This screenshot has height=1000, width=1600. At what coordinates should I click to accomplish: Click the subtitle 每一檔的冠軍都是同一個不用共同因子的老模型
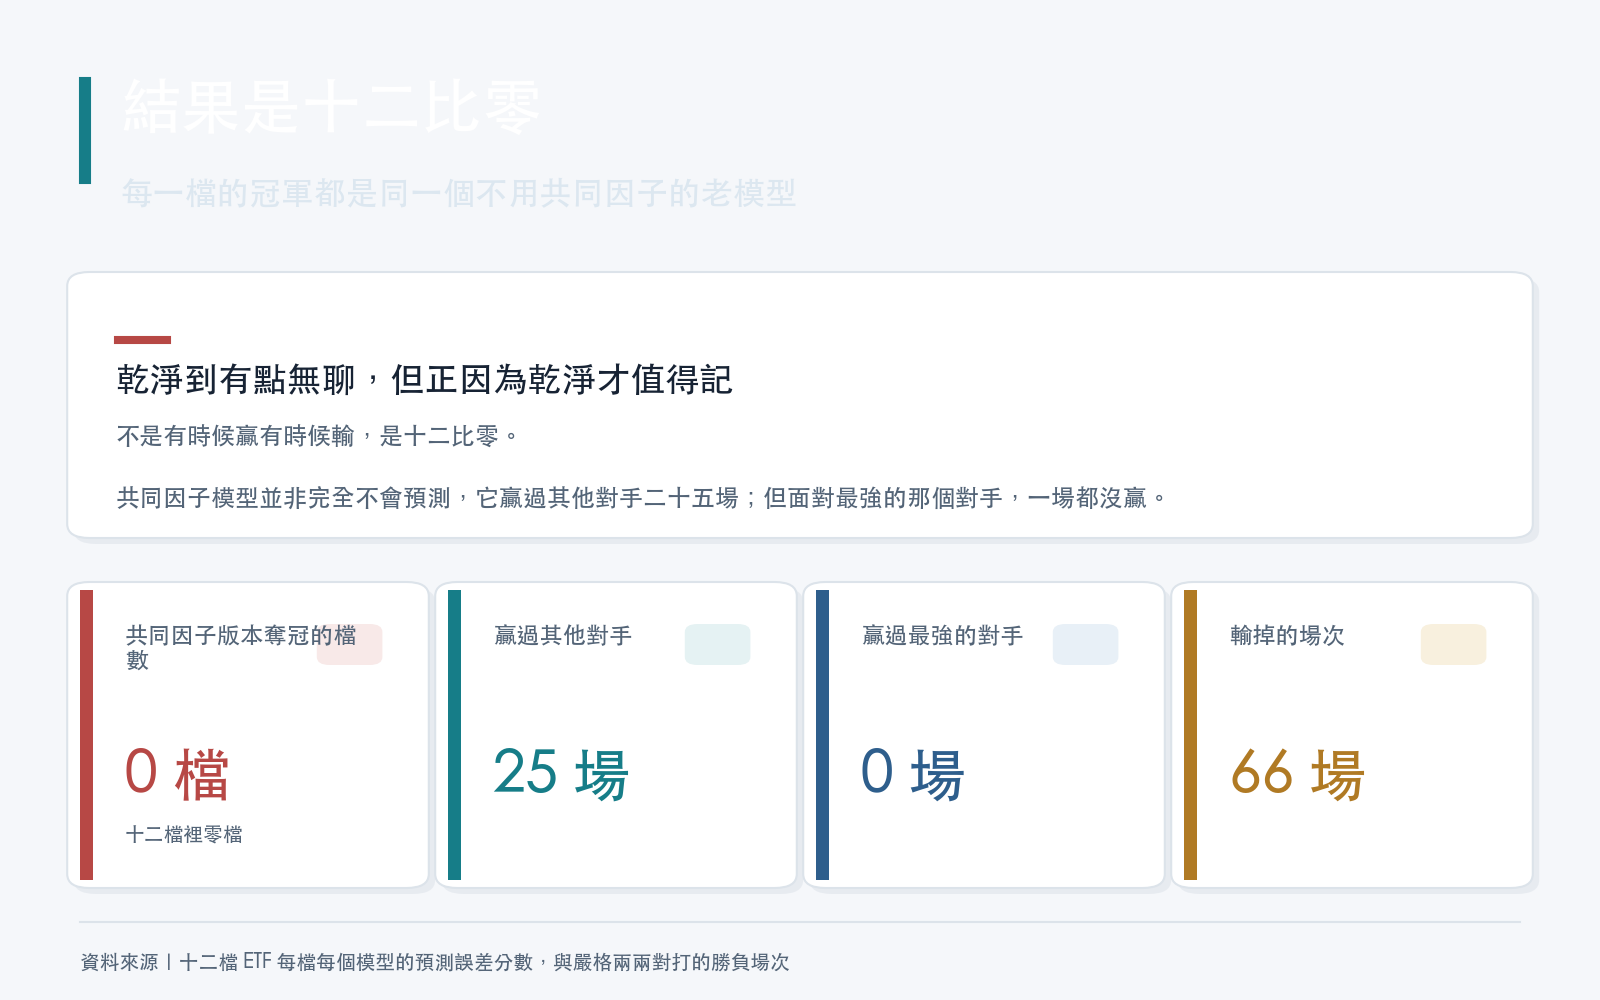tap(459, 193)
